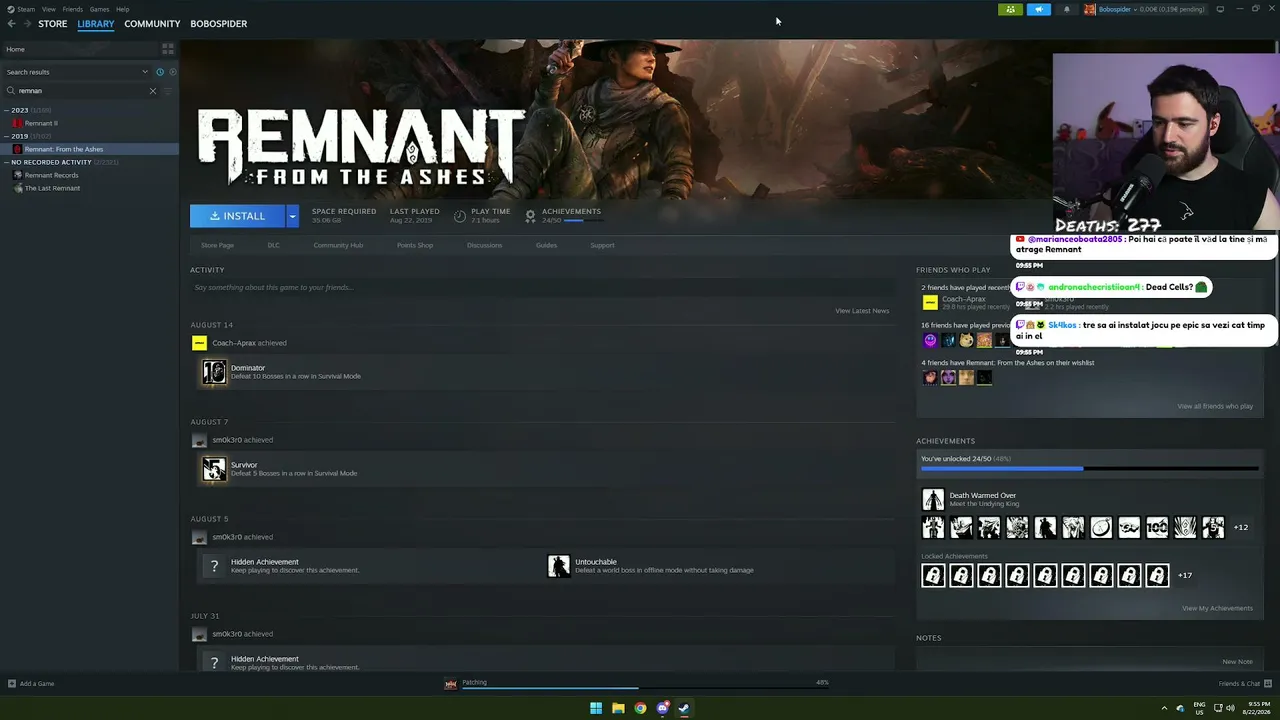Click the achievements progress bar

(x=1090, y=468)
